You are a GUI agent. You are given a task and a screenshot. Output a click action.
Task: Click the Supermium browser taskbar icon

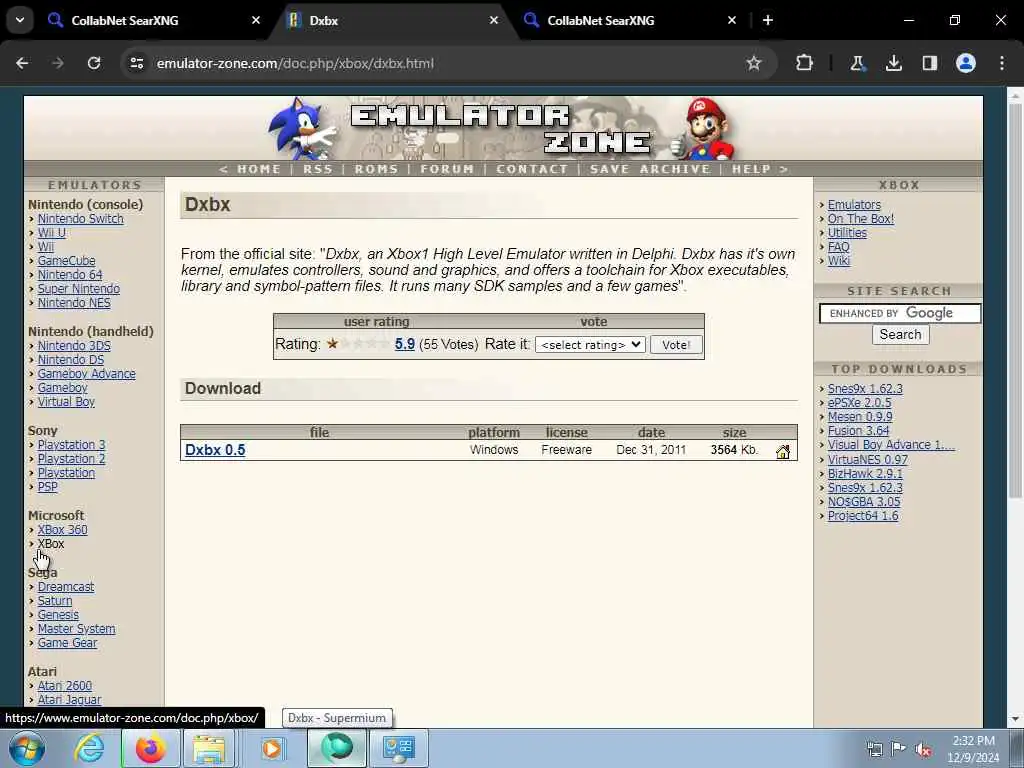tap(337, 748)
